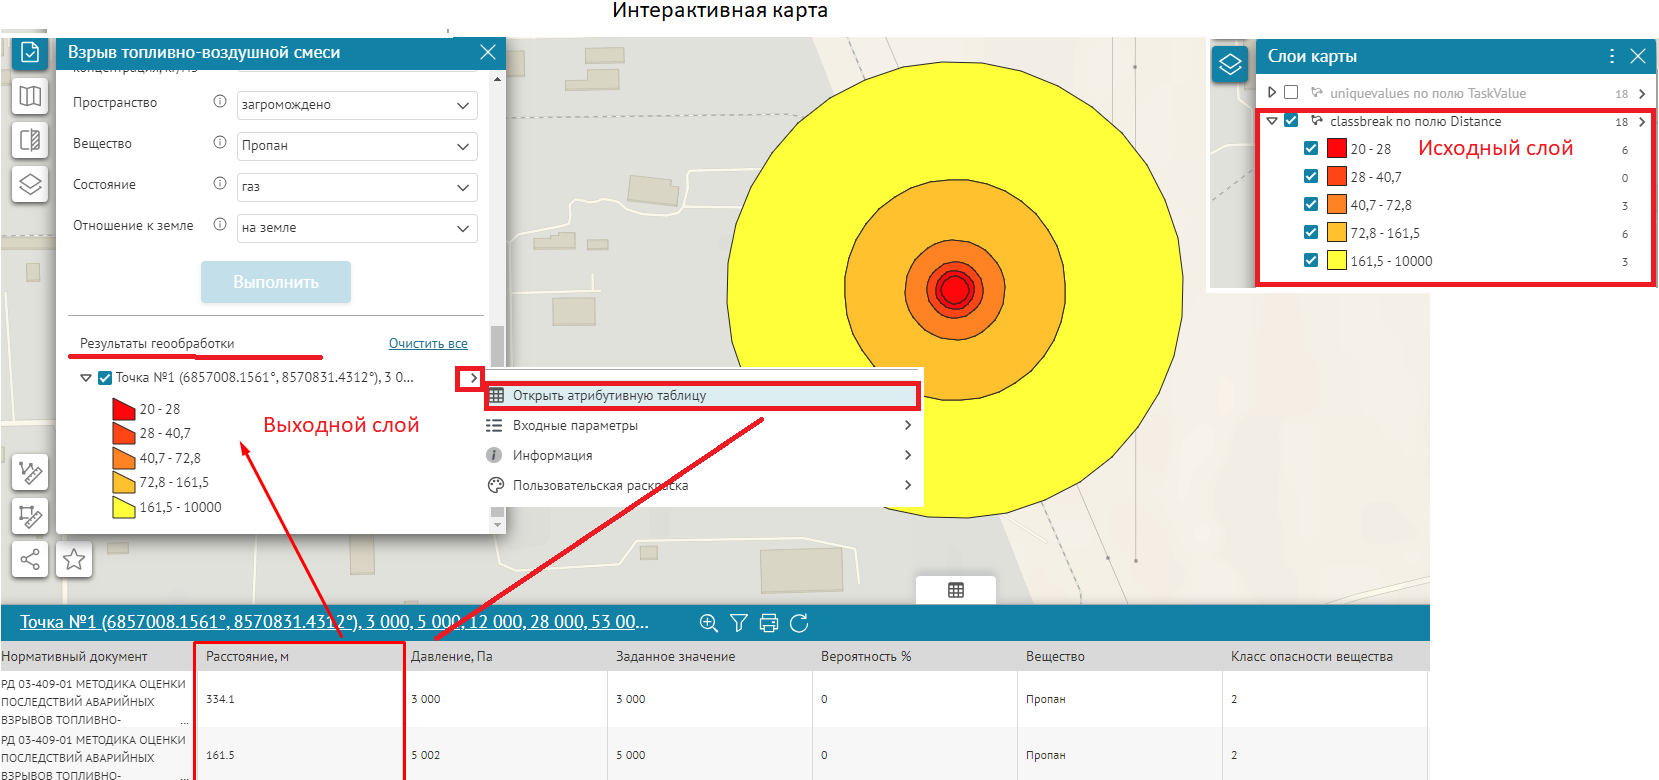Click the share icon in the left sidebar

point(30,559)
